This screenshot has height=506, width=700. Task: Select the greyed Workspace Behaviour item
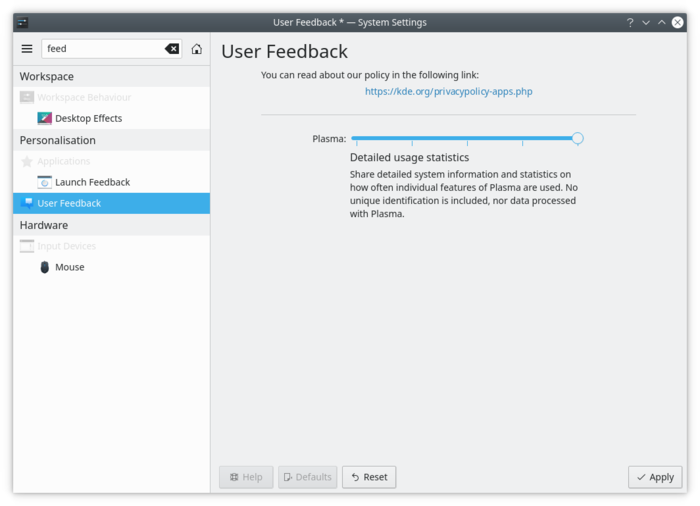(x=112, y=97)
